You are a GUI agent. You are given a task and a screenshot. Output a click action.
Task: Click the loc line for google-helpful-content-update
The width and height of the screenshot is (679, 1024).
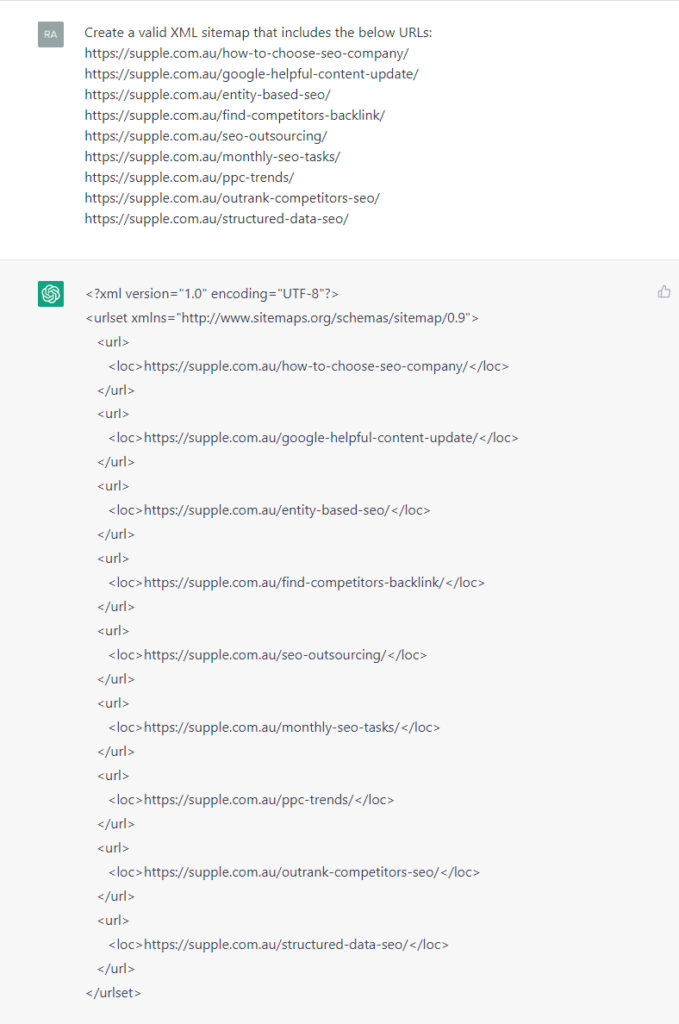pos(313,438)
